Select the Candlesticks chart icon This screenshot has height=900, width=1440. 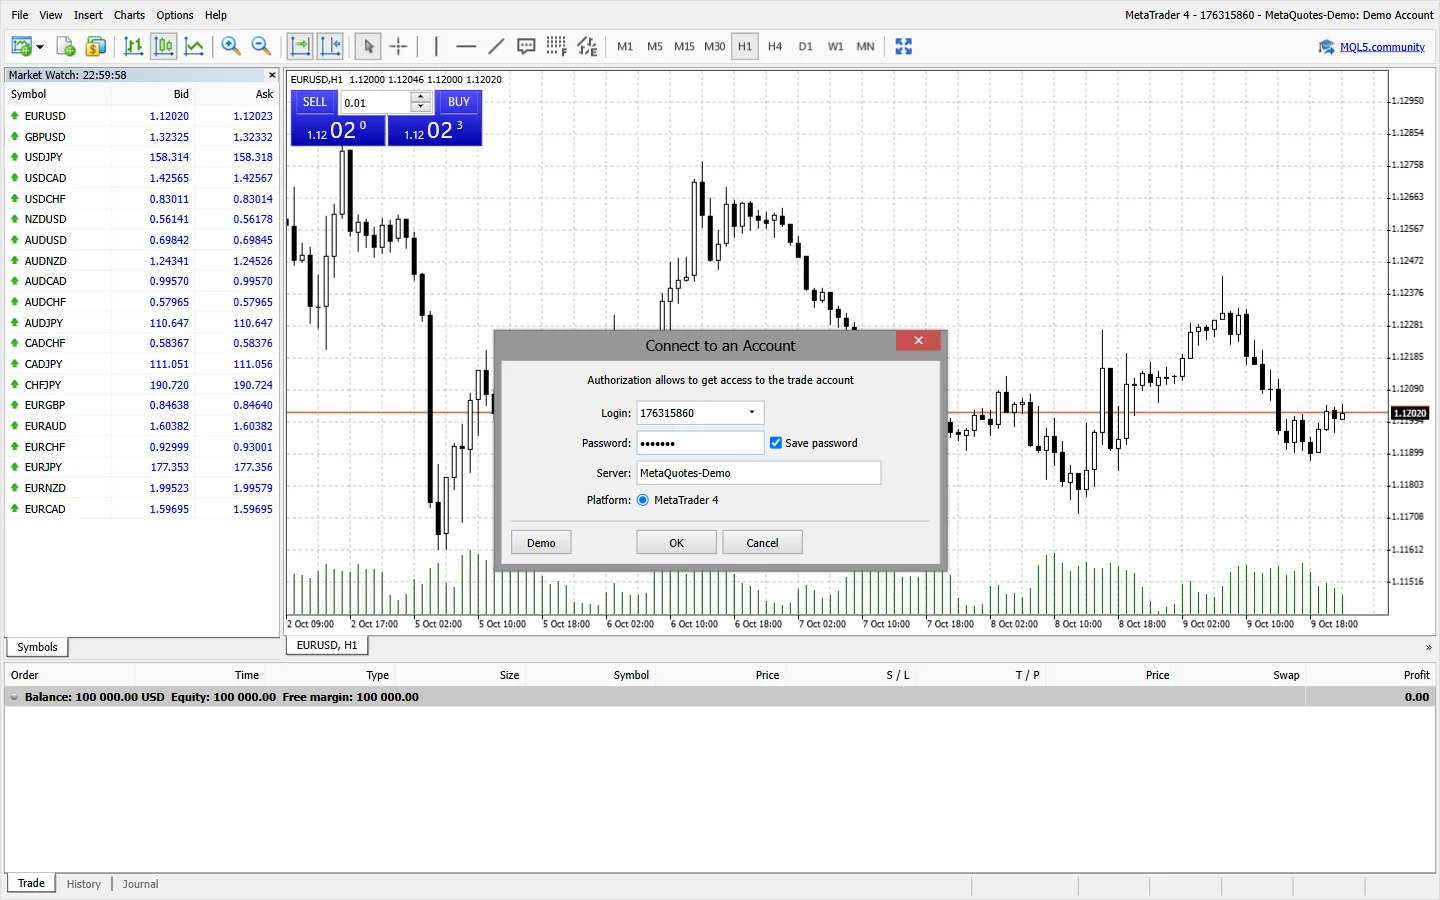[x=164, y=46]
